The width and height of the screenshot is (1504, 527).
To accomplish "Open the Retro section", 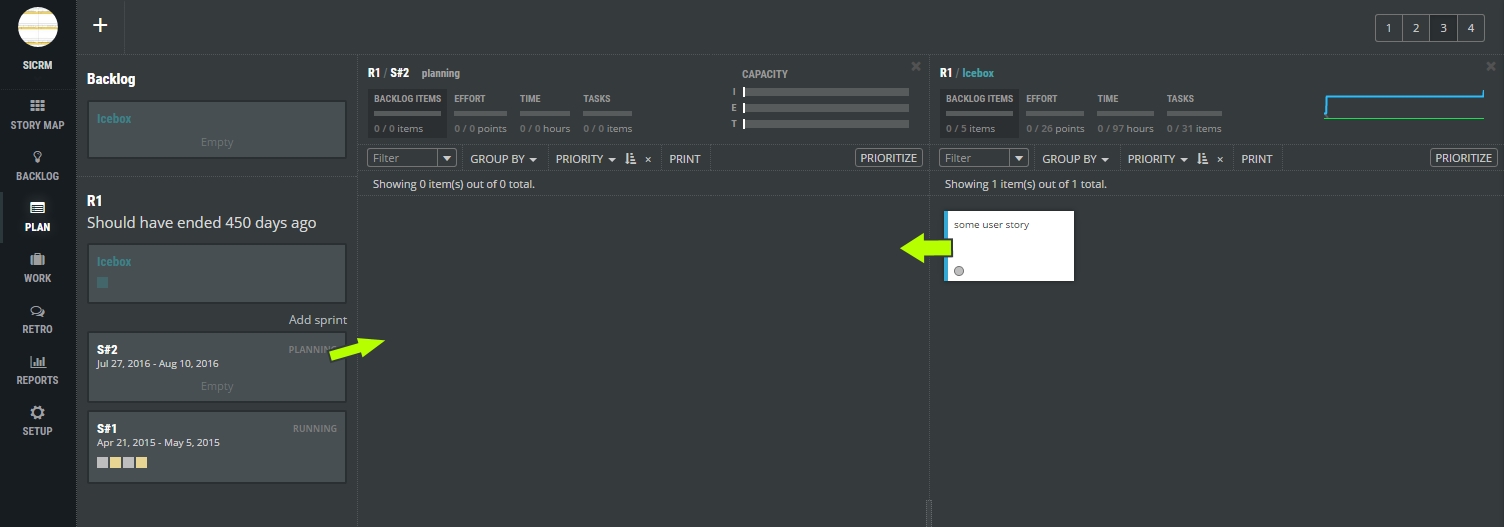I will click(x=38, y=319).
